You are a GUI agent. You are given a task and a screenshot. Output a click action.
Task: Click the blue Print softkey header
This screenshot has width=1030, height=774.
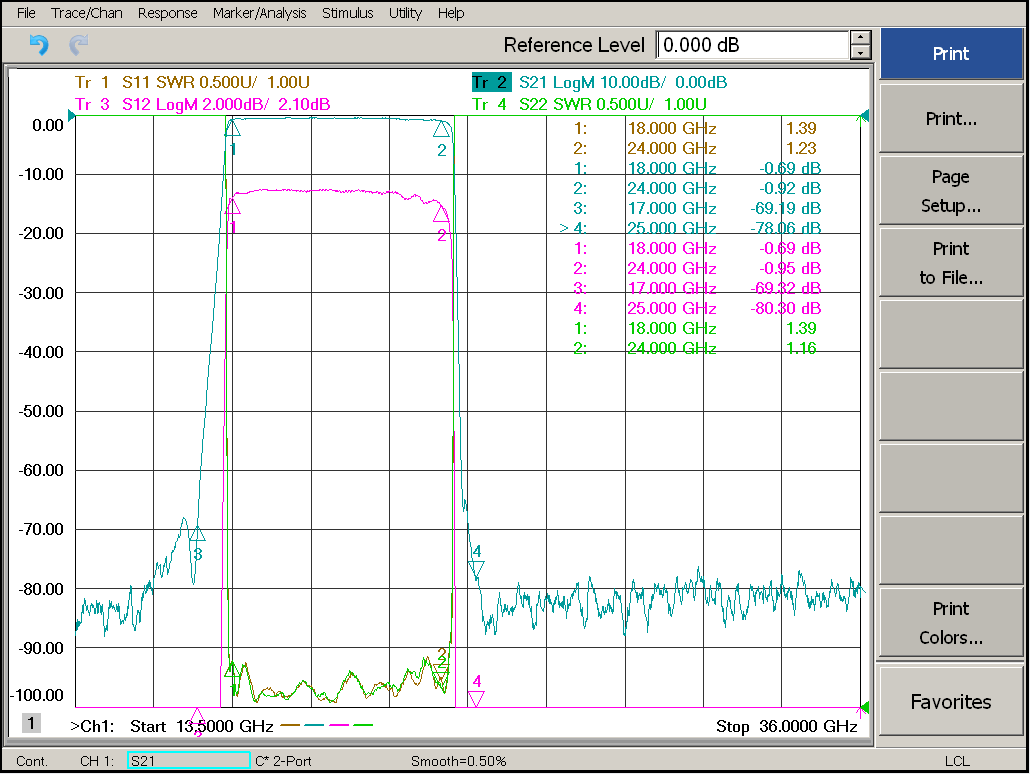[x=951, y=54]
